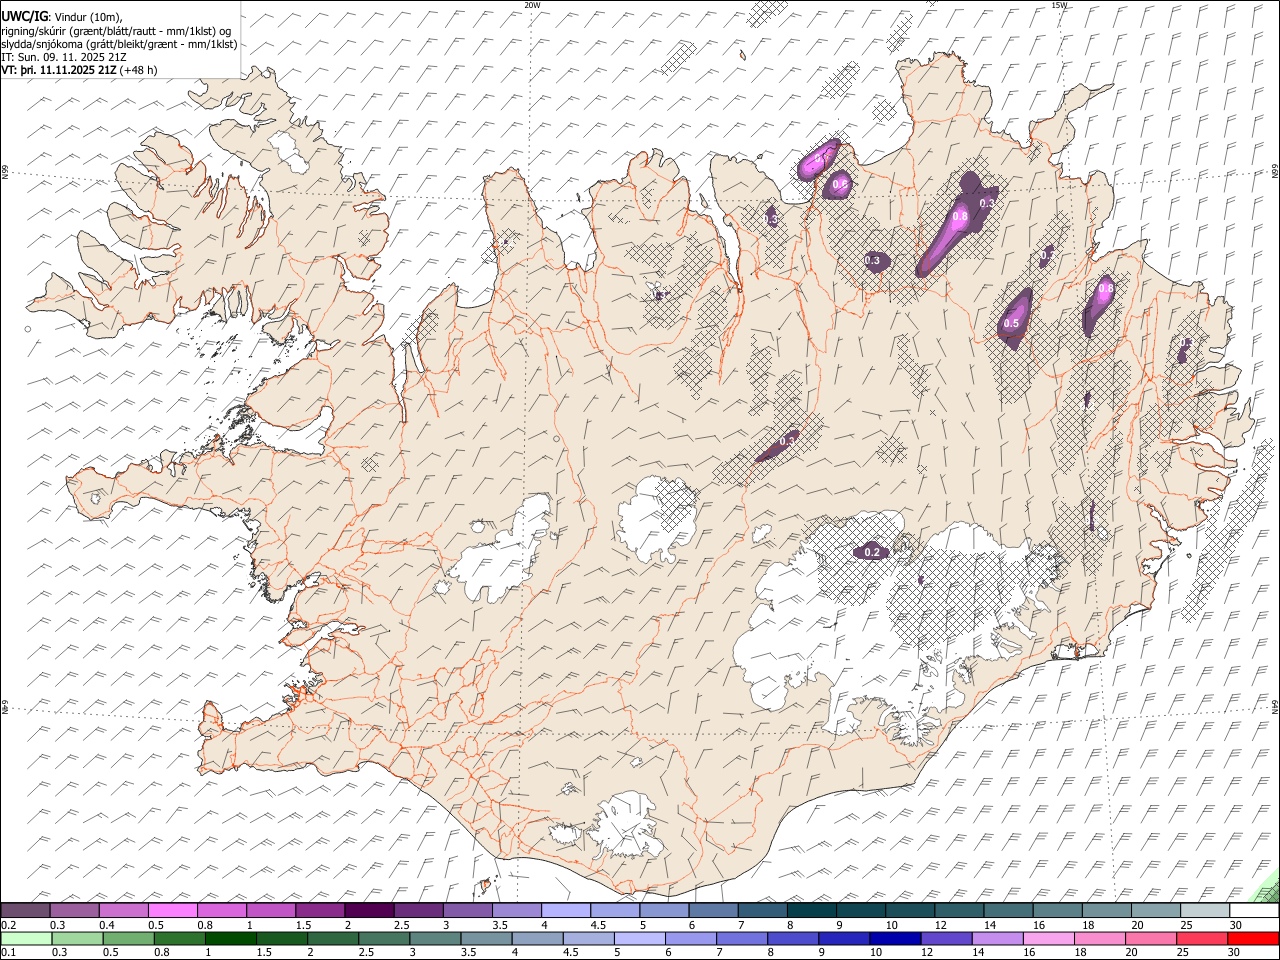This screenshot has height=960, width=1280.
Task: Click the pale green 0.1 swatch in the bottom legend row
Action: pyautogui.click(x=26, y=939)
